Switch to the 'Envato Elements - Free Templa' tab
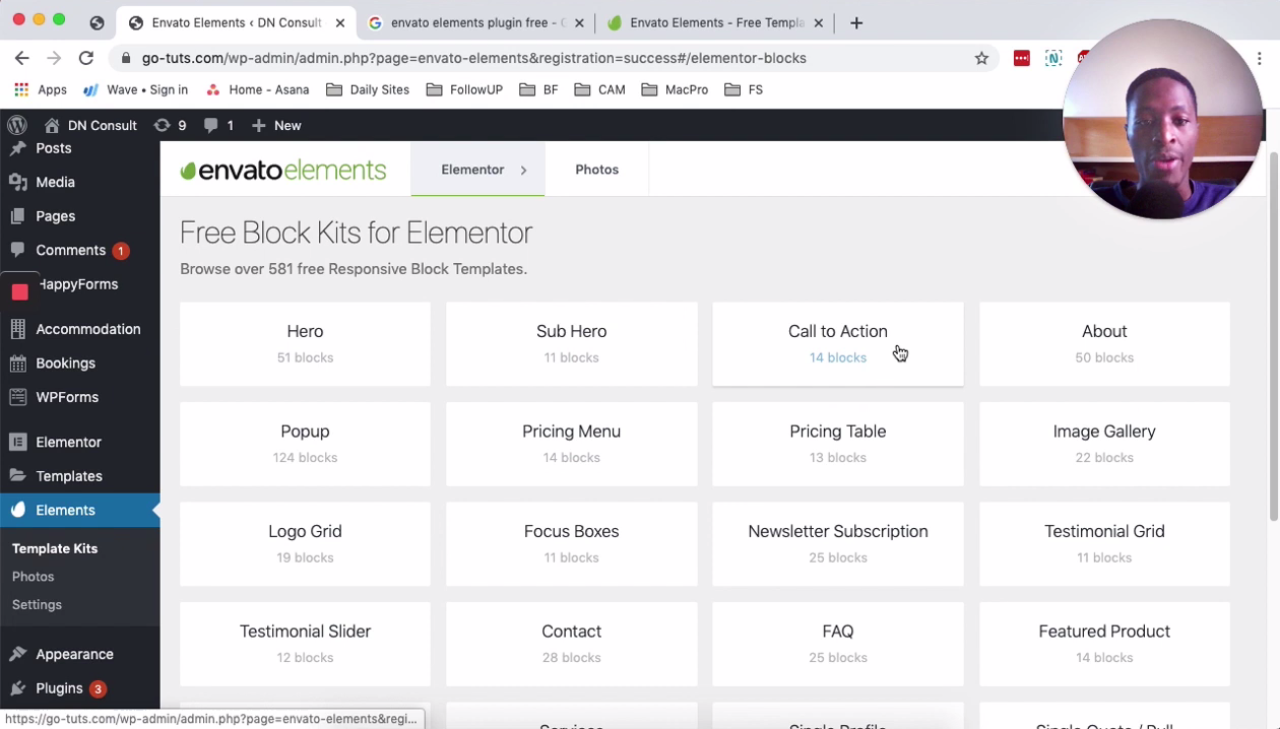This screenshot has height=729, width=1280. pos(716,22)
